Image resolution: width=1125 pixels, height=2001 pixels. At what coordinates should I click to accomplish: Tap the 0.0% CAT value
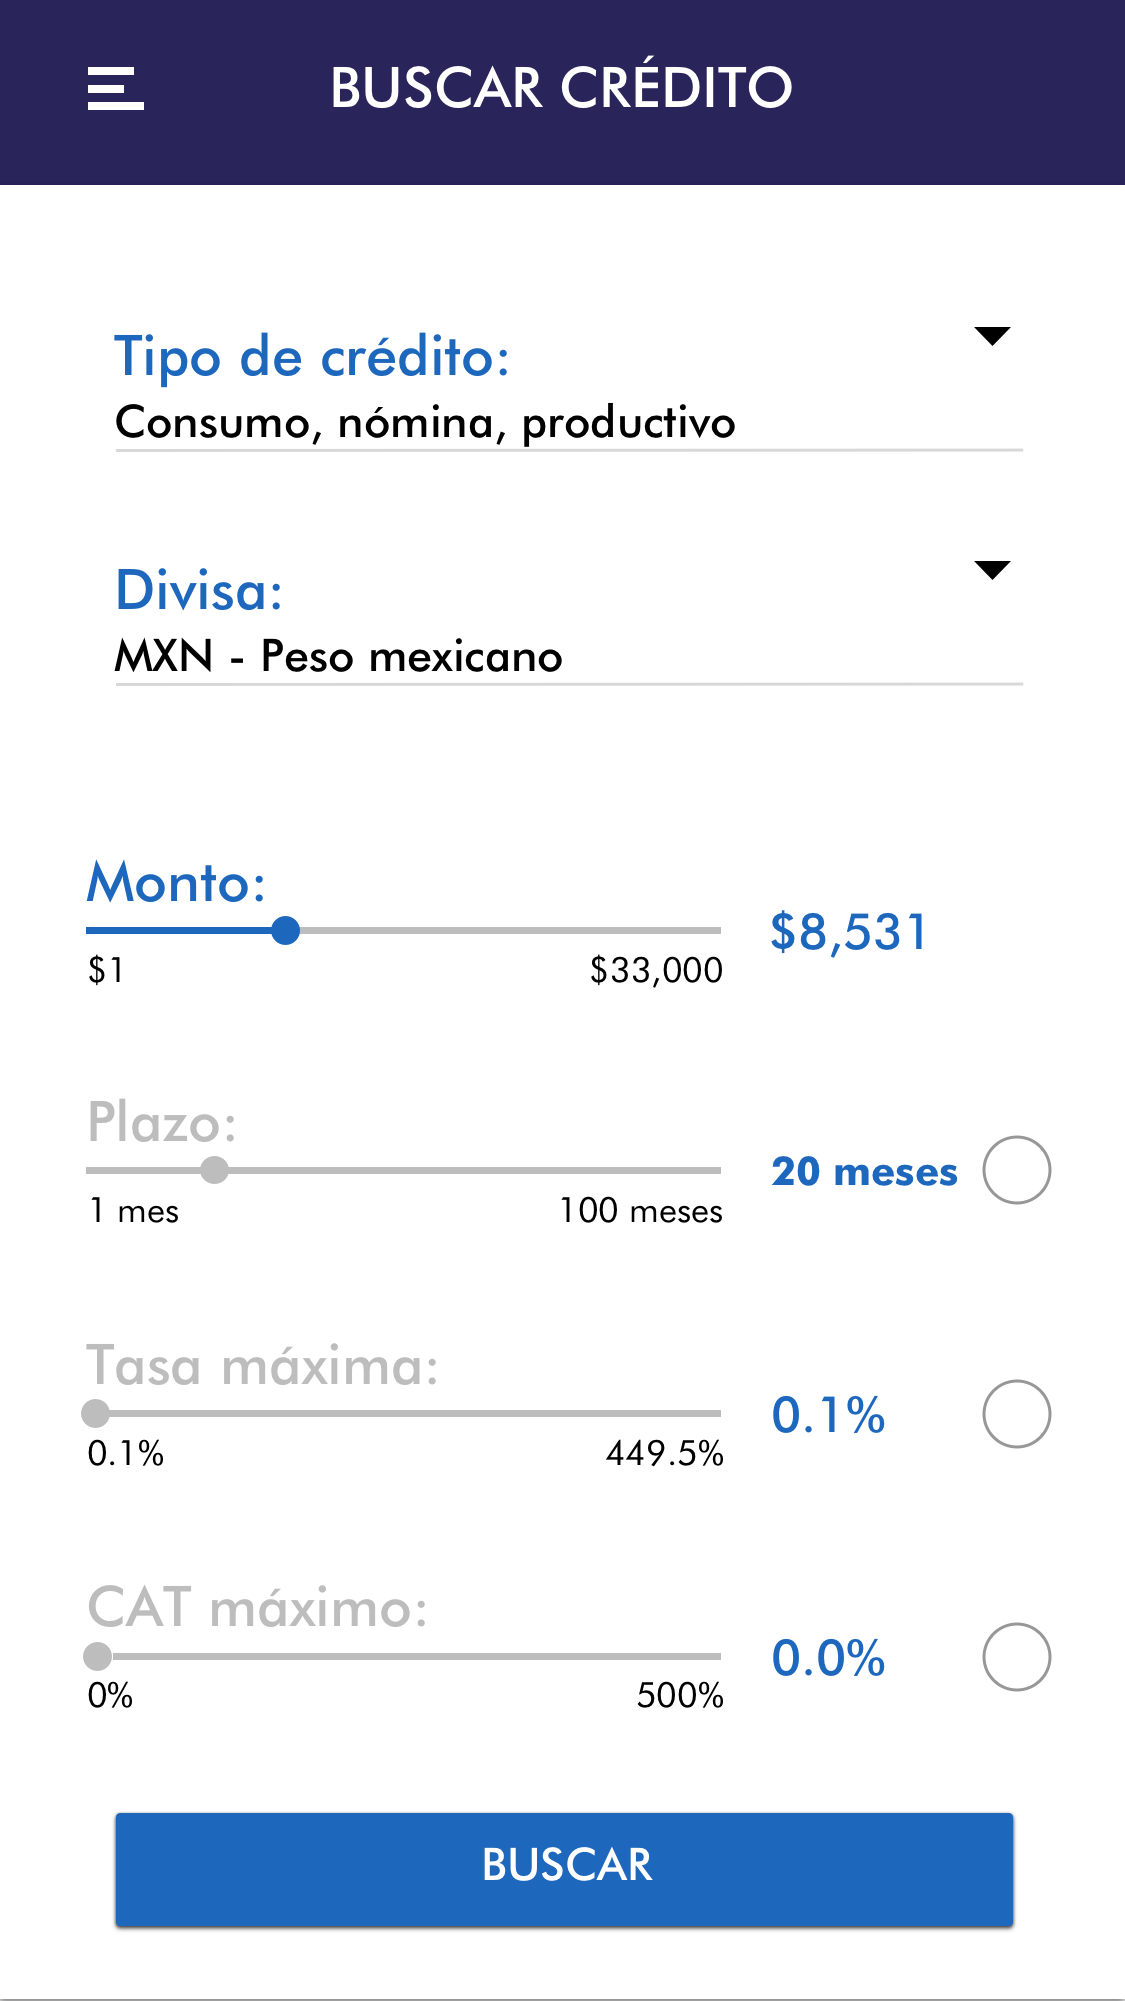click(x=828, y=1658)
